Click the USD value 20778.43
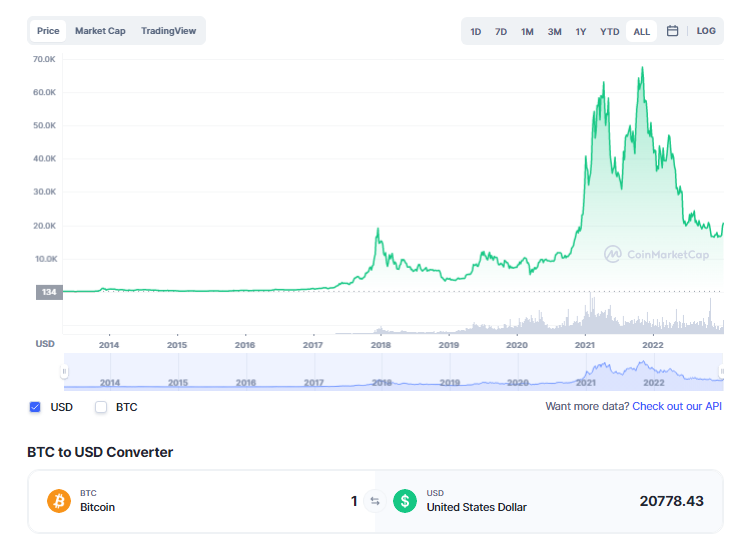 click(x=671, y=501)
